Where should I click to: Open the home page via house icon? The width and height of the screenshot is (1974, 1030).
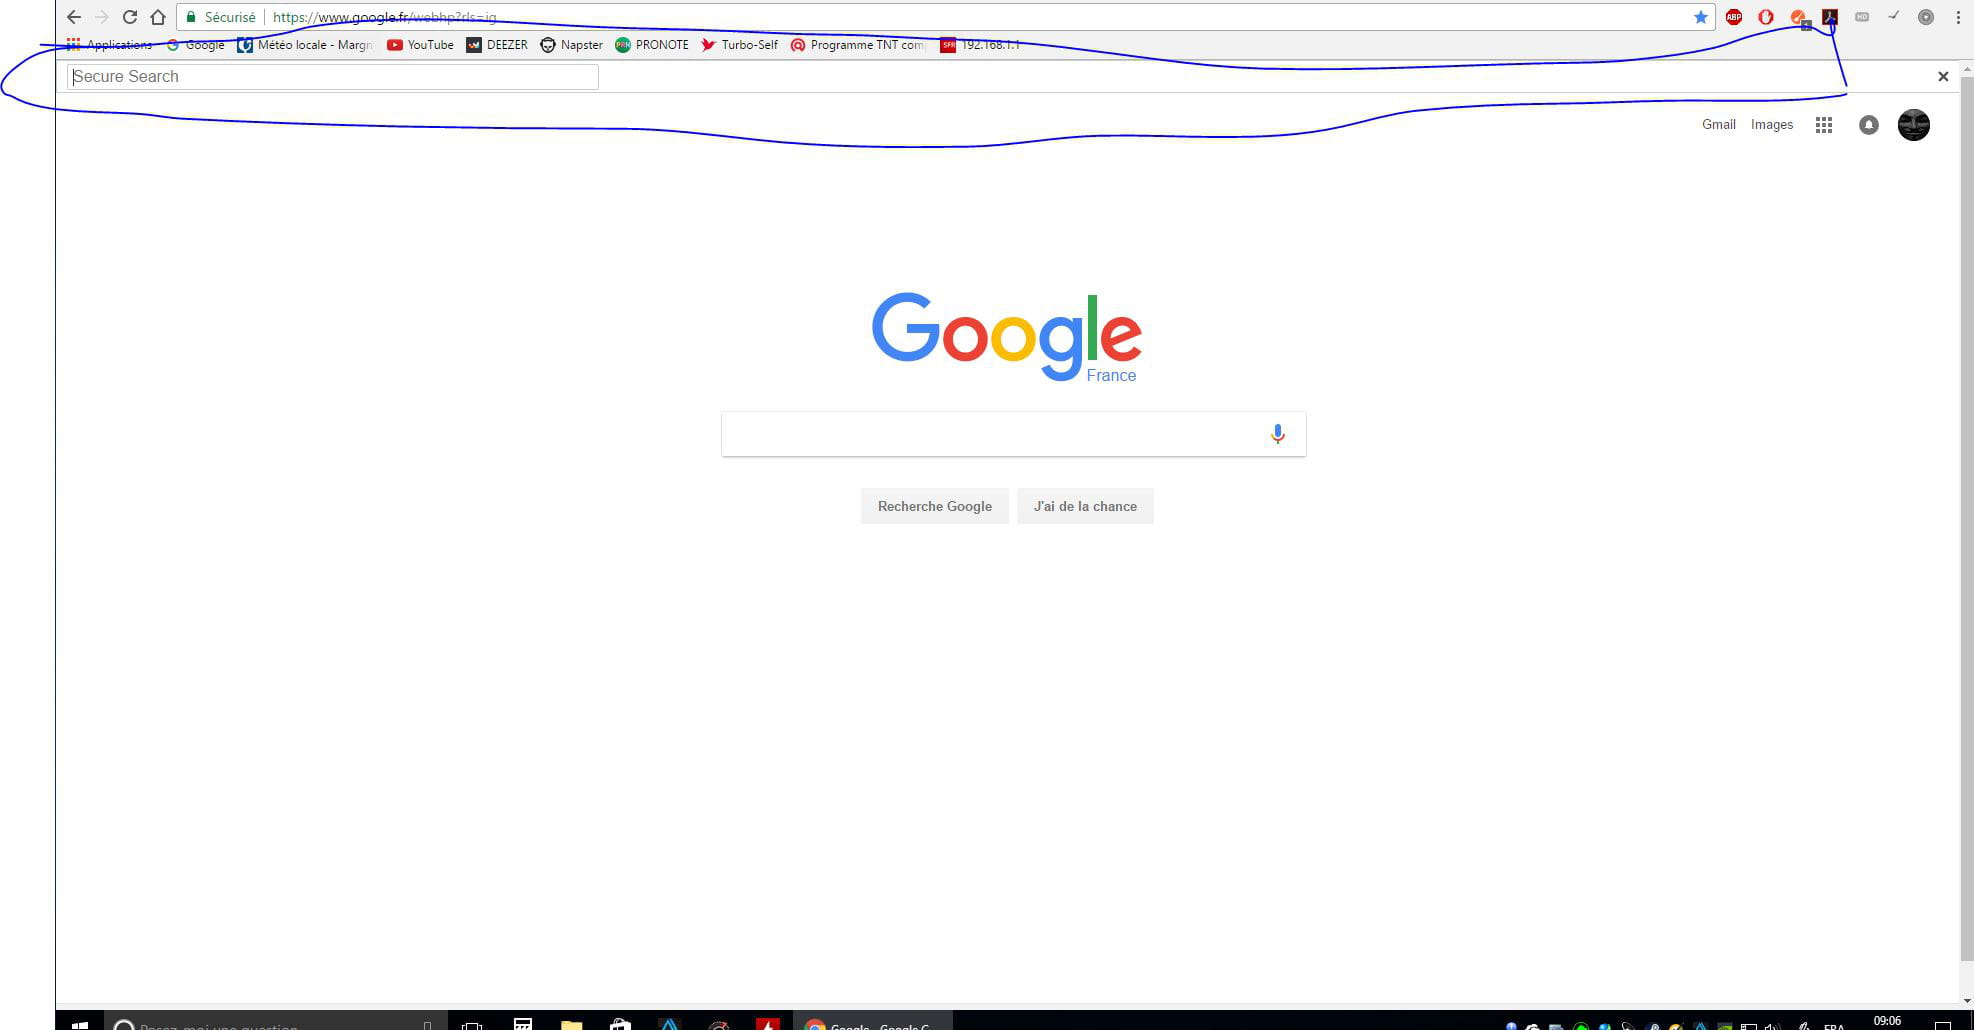[158, 17]
